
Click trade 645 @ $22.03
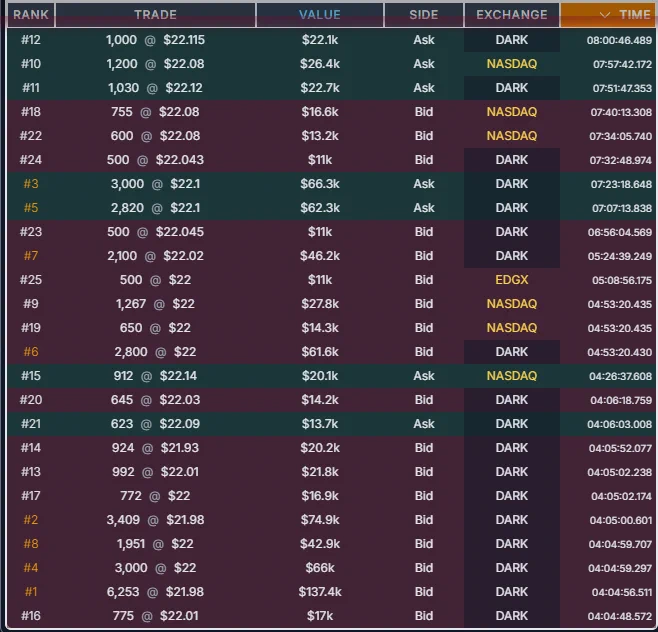point(155,400)
